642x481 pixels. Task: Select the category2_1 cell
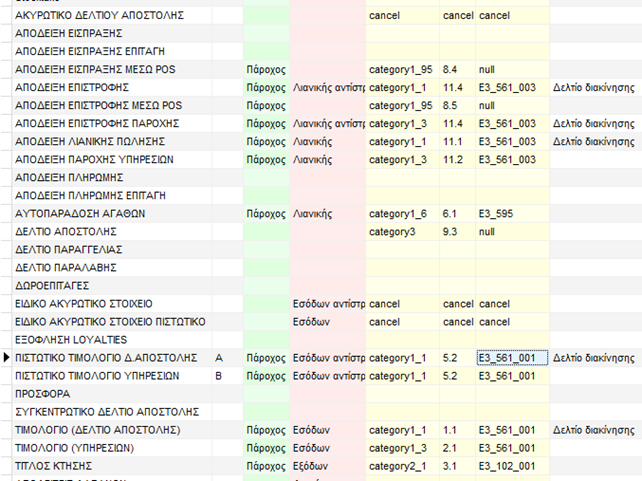point(398,465)
